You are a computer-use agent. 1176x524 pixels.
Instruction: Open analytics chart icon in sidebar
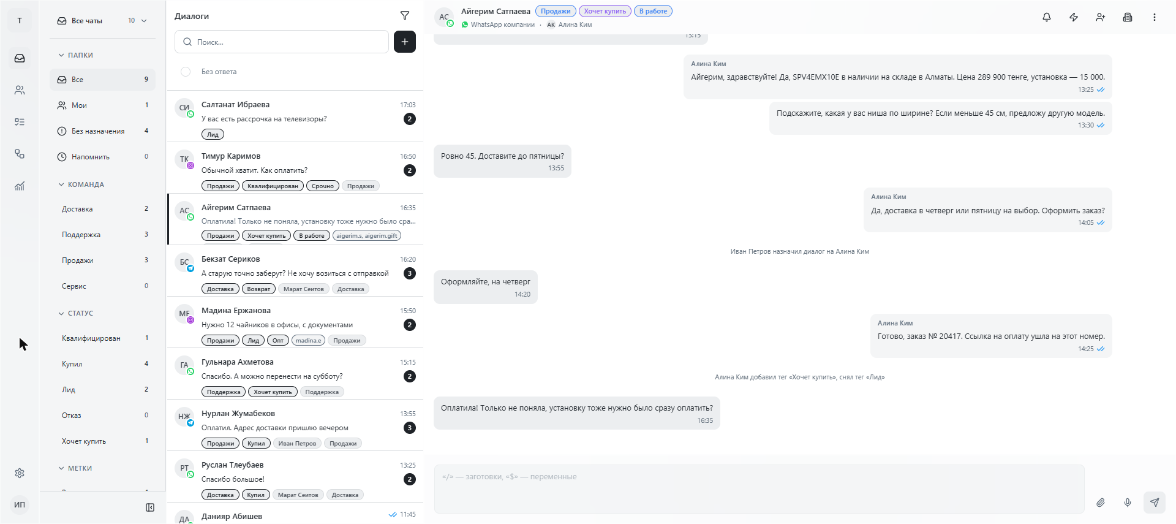20,186
